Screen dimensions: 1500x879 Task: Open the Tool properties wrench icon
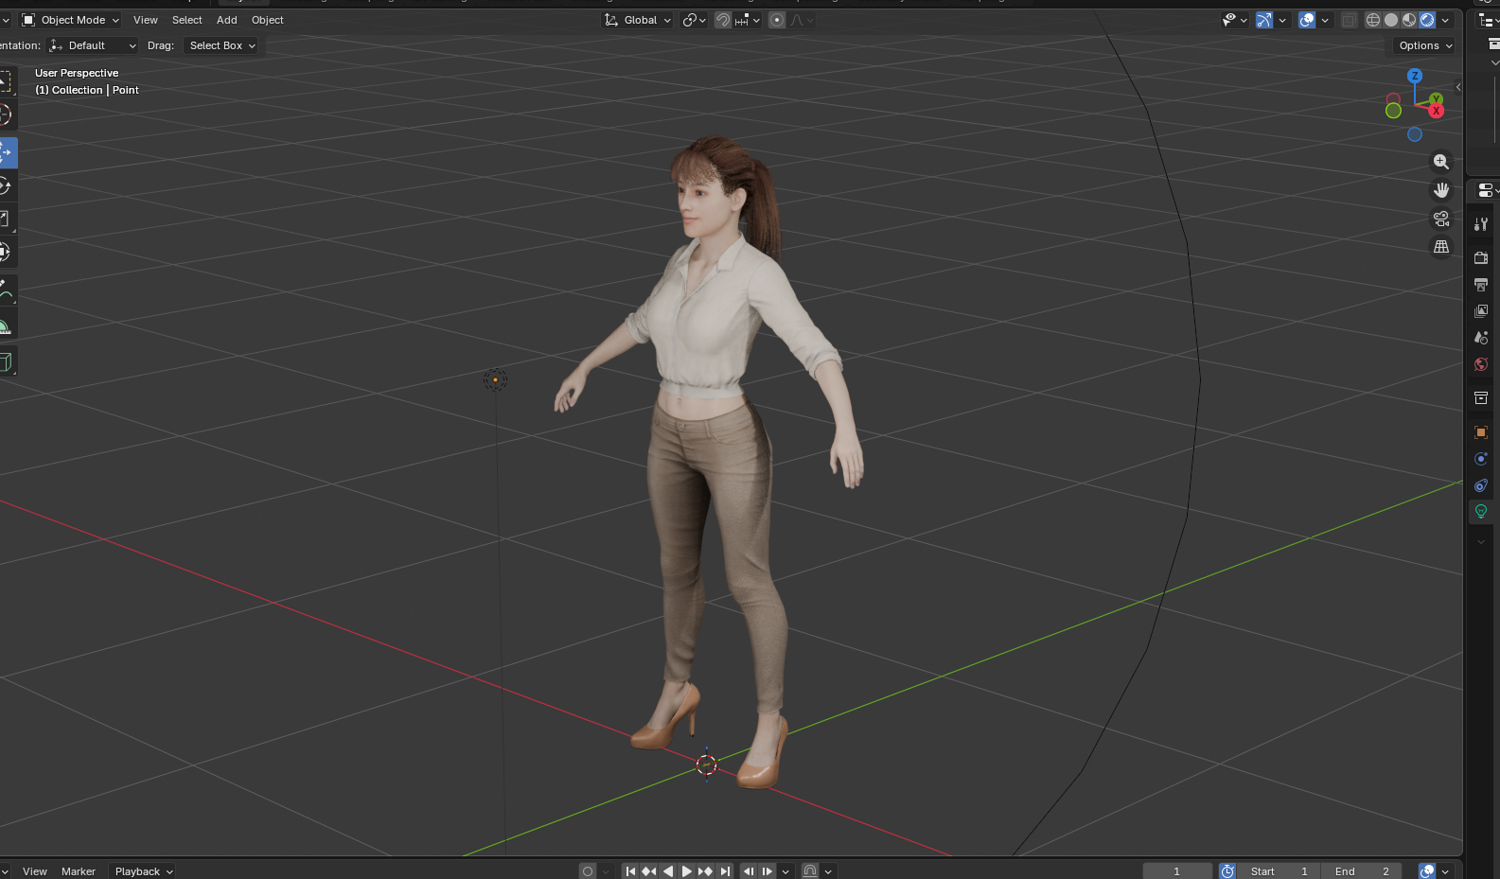click(1481, 224)
